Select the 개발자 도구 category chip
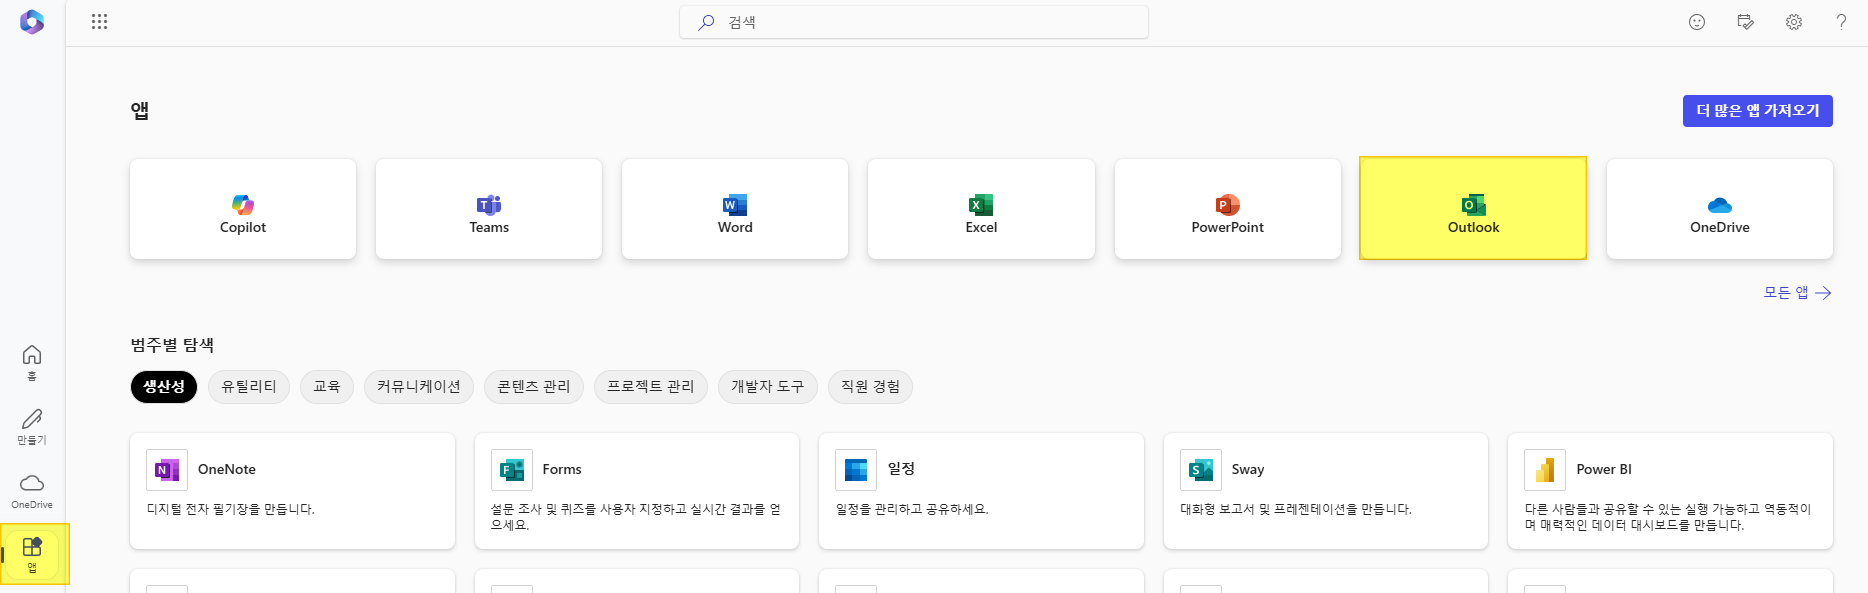The image size is (1868, 593). click(768, 387)
